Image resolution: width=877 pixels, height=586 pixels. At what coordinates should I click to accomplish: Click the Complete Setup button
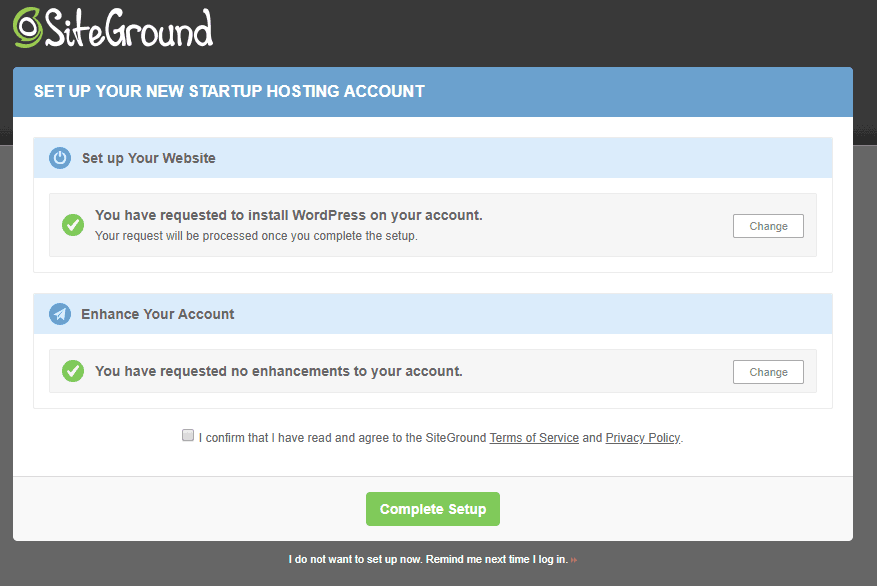pyautogui.click(x=433, y=509)
